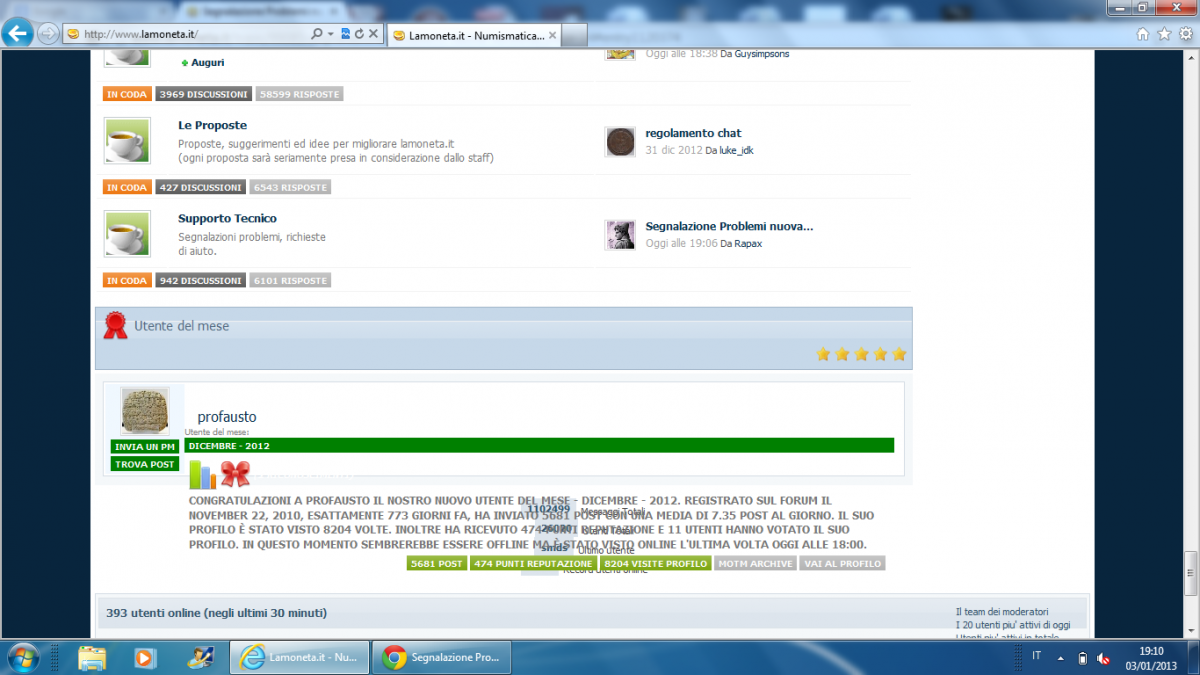Screen dimensions: 1200x675
Task: Click the browser Forward arrow
Action: click(x=47, y=33)
